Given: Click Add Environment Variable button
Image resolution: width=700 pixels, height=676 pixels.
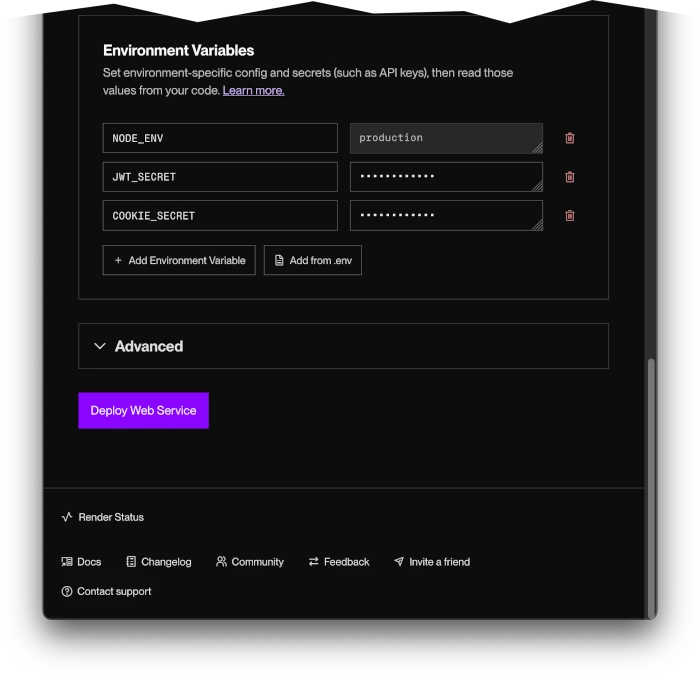Looking at the screenshot, I should pyautogui.click(x=179, y=260).
